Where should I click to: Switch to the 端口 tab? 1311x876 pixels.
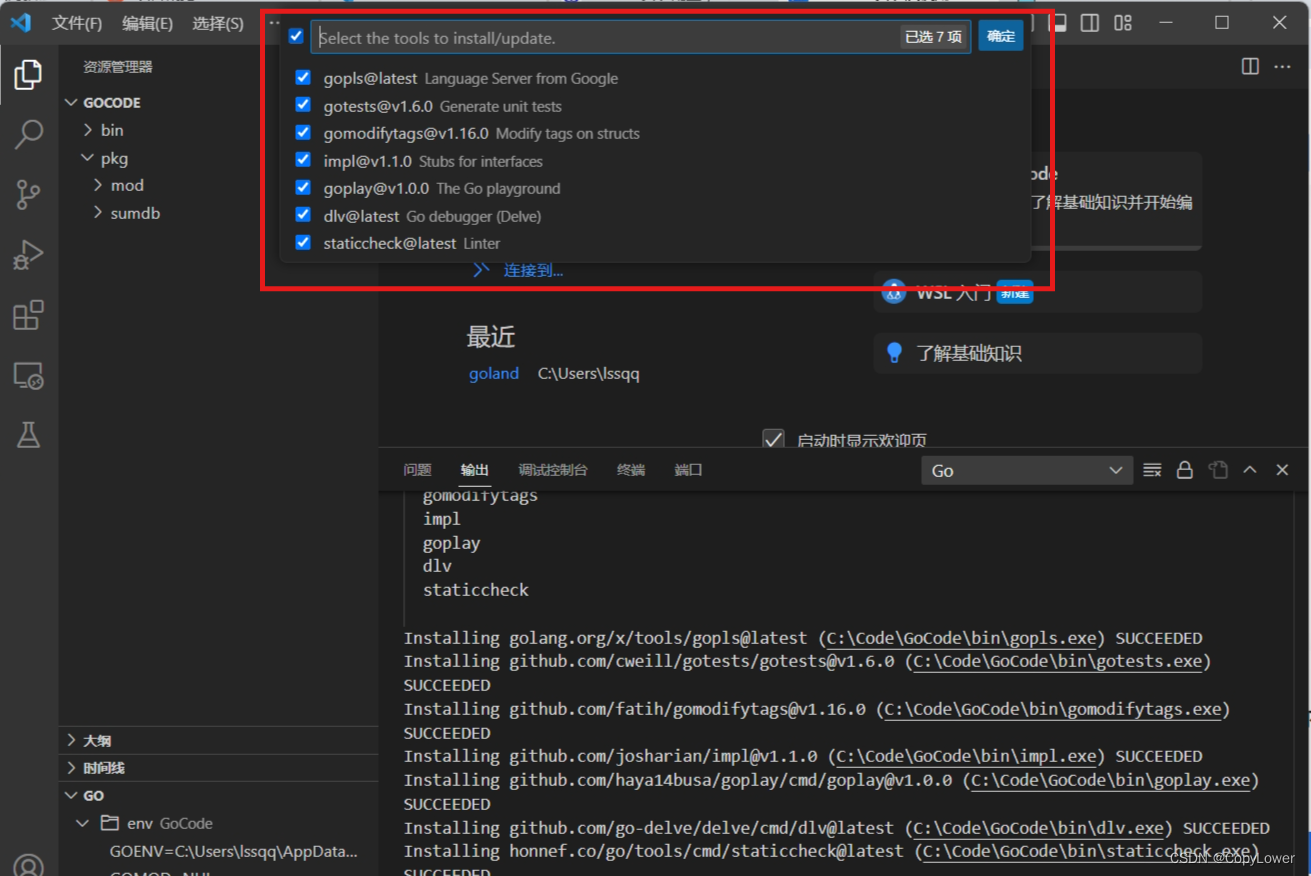point(688,470)
